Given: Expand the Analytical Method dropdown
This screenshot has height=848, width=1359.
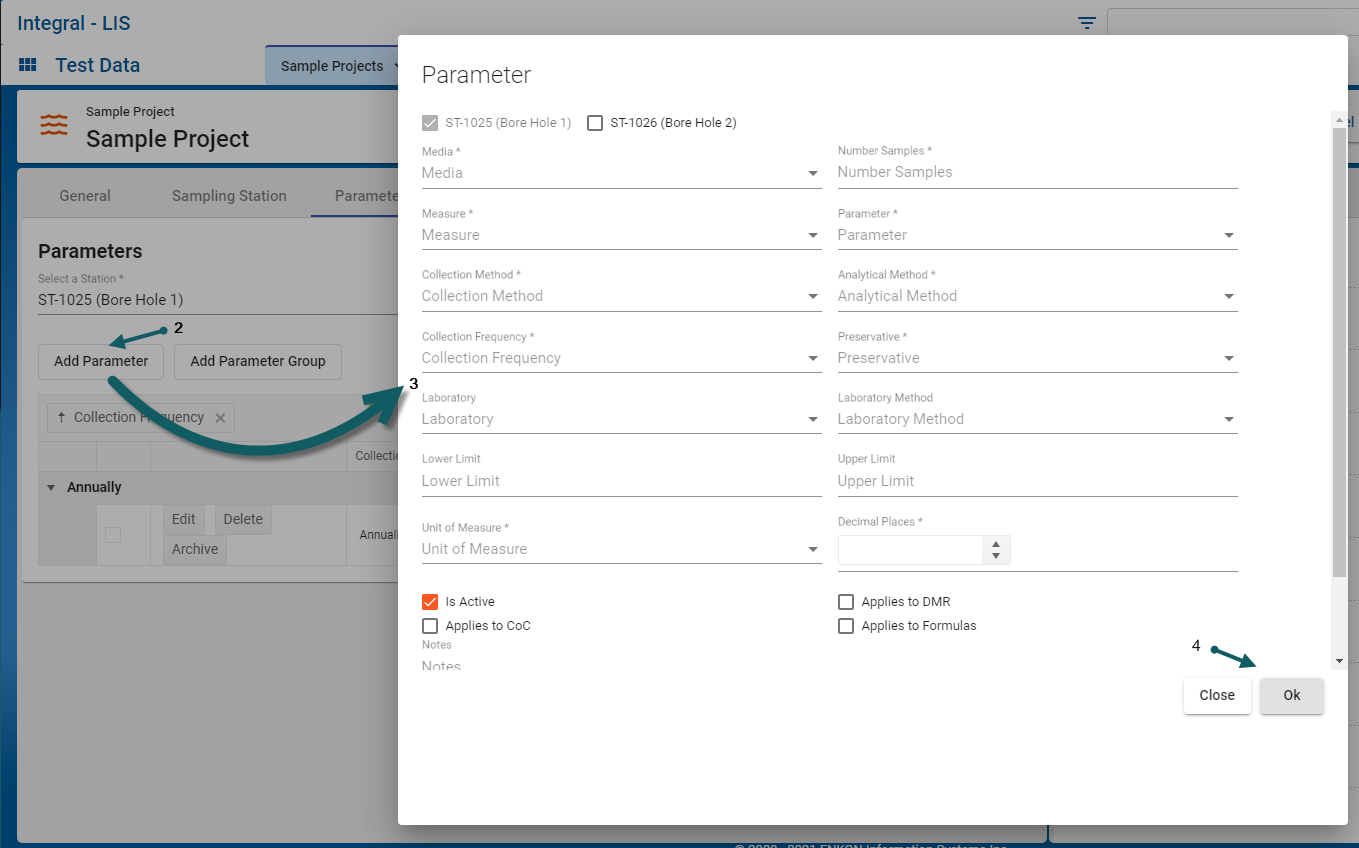Looking at the screenshot, I should [x=1036, y=296].
